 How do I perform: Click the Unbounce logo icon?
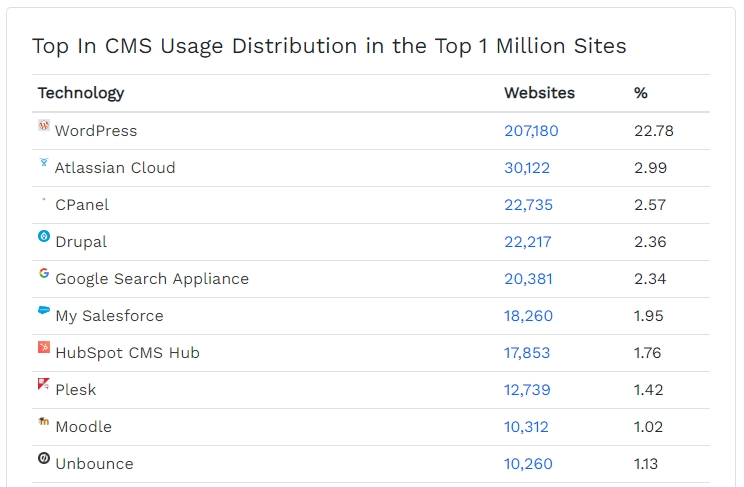tap(44, 459)
